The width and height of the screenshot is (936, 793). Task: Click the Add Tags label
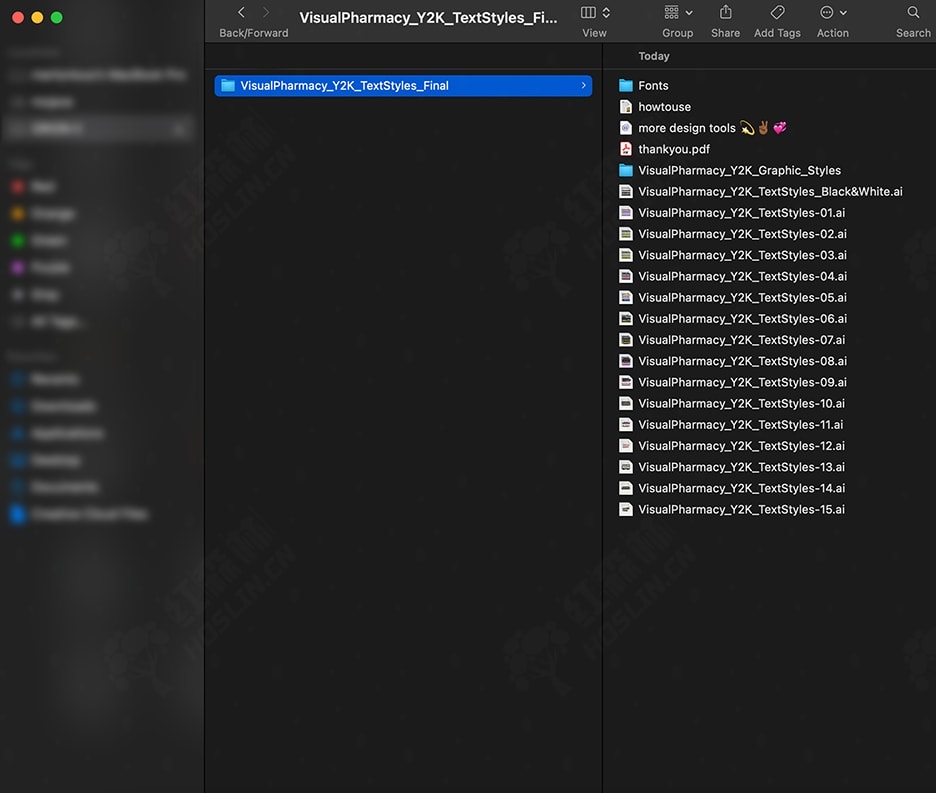777,33
